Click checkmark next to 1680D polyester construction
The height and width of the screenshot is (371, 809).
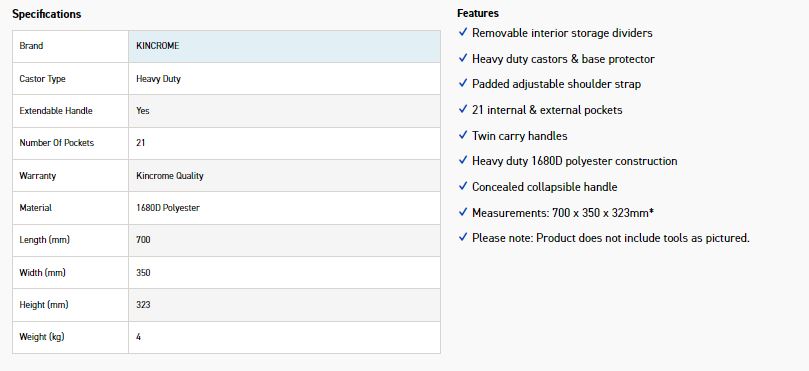click(x=463, y=160)
